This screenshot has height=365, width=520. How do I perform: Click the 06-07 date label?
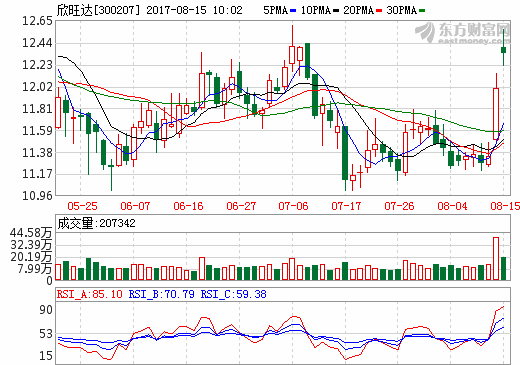135,206
